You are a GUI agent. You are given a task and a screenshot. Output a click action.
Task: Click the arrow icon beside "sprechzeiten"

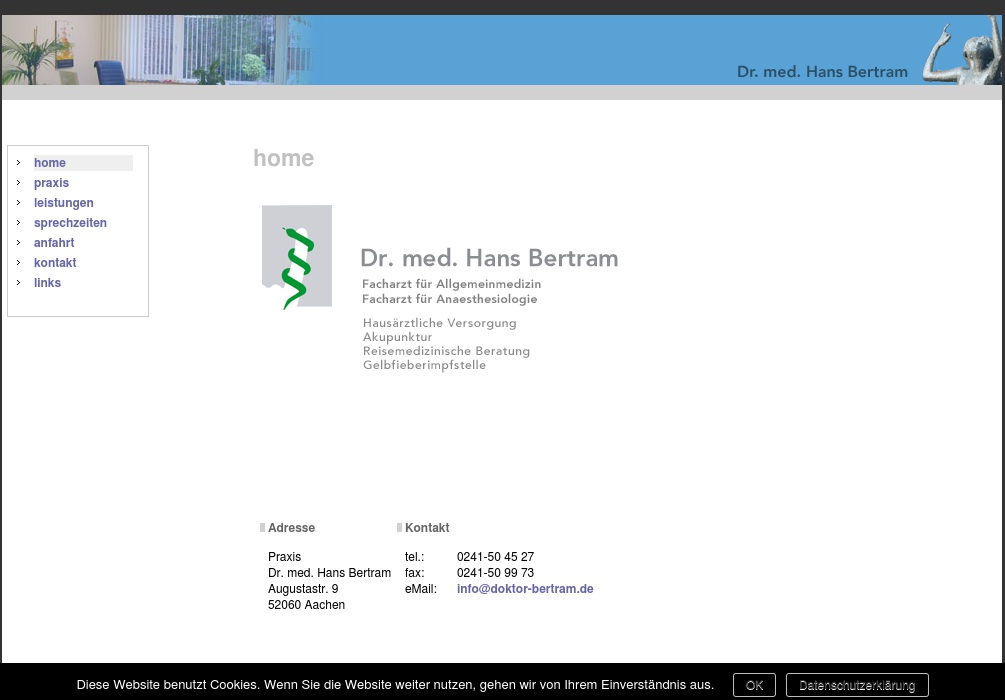19,223
